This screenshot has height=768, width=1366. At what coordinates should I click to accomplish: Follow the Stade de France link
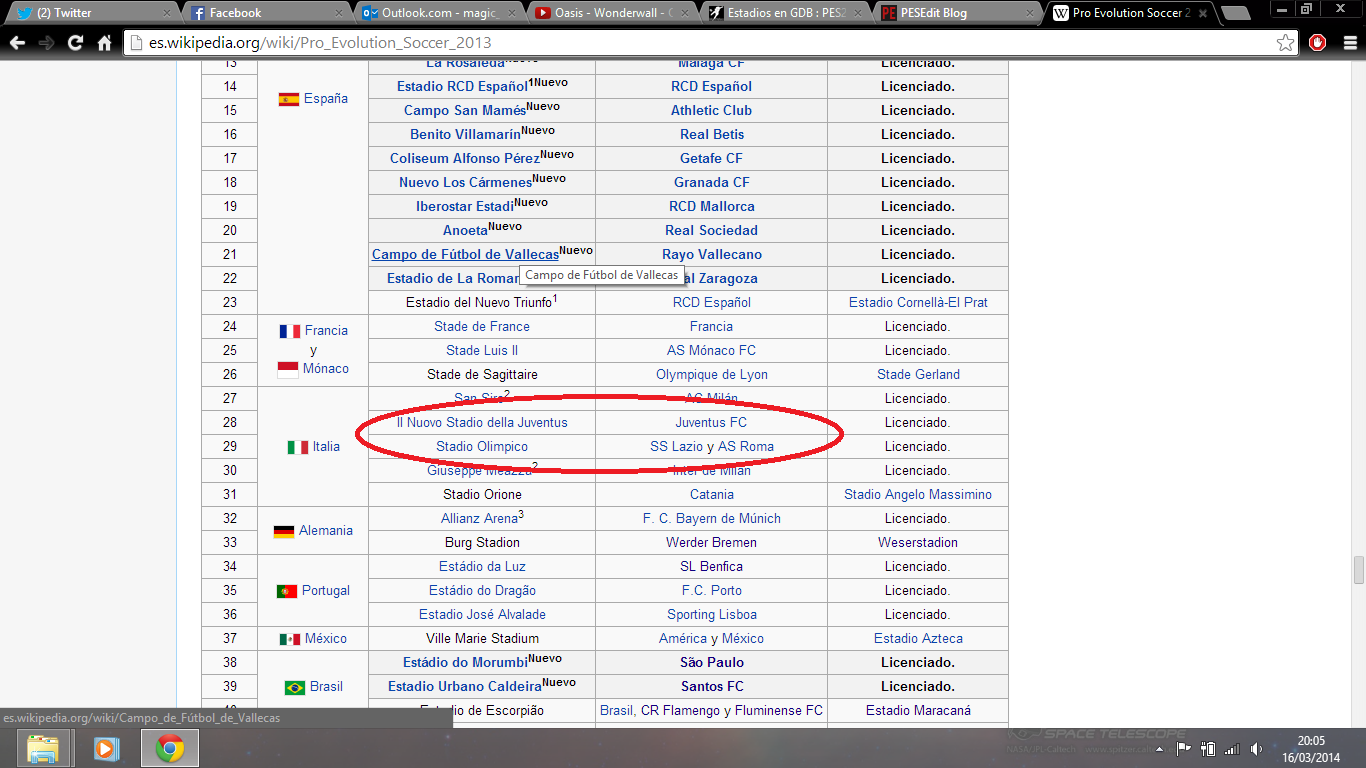coord(482,327)
